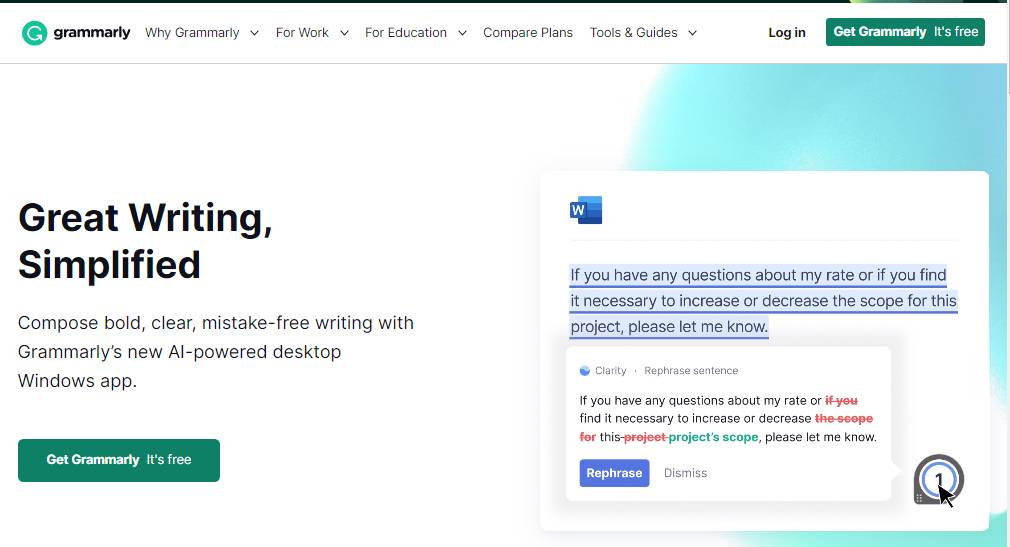Click the blue Clarity dot icon
Screen dimensions: 1010x547
pos(585,371)
